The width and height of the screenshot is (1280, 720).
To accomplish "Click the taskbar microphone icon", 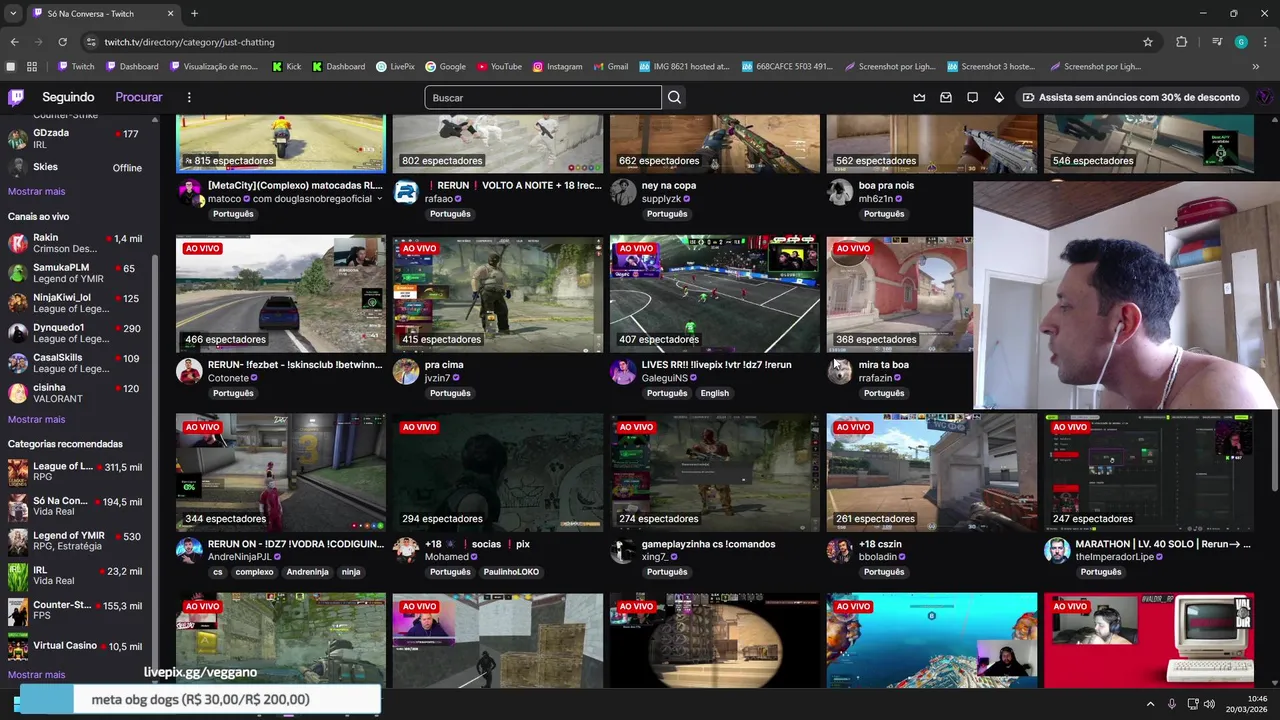I will pos(1171,704).
